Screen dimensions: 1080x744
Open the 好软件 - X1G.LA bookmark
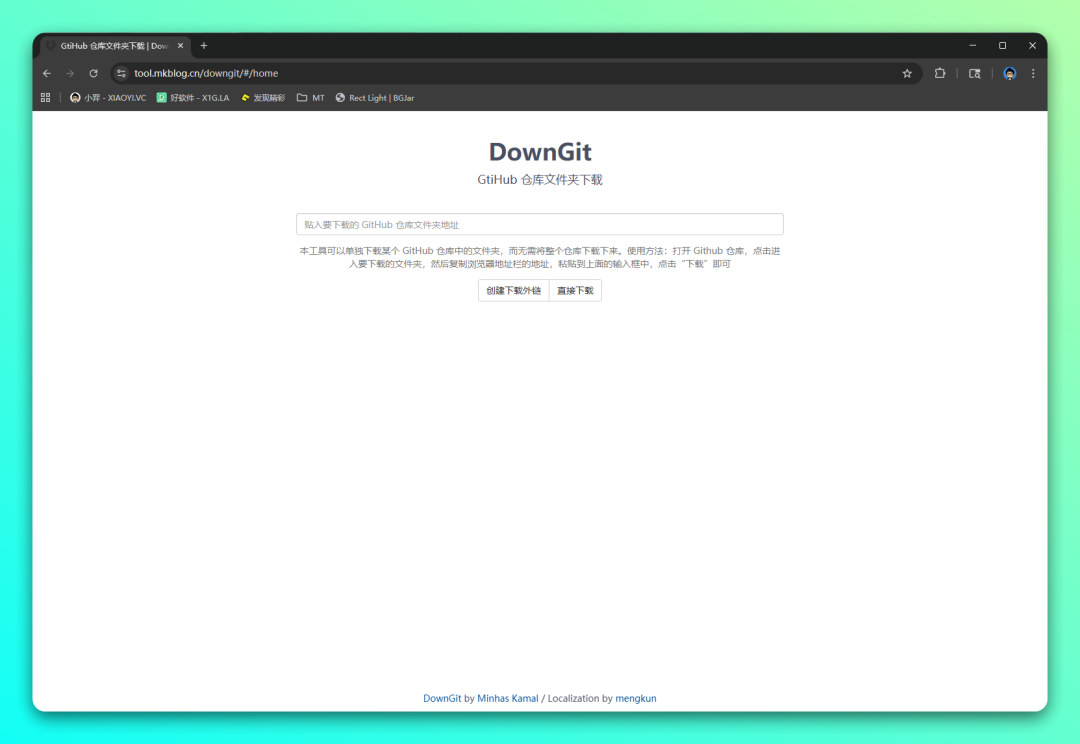192,98
